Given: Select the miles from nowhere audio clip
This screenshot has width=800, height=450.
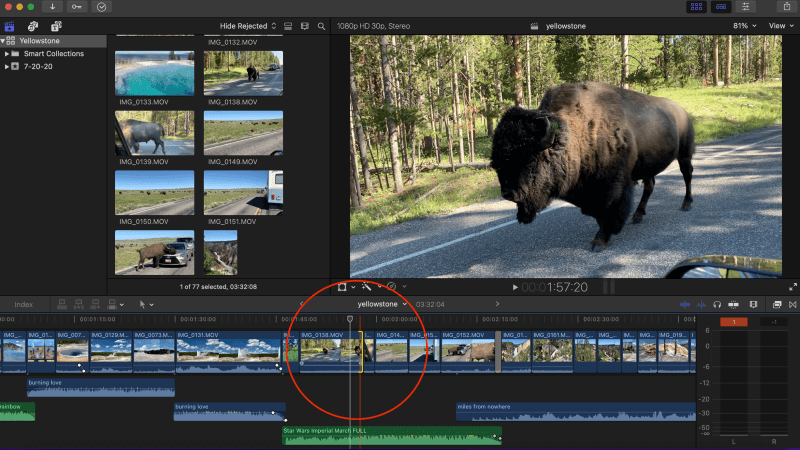Looking at the screenshot, I should (576, 412).
